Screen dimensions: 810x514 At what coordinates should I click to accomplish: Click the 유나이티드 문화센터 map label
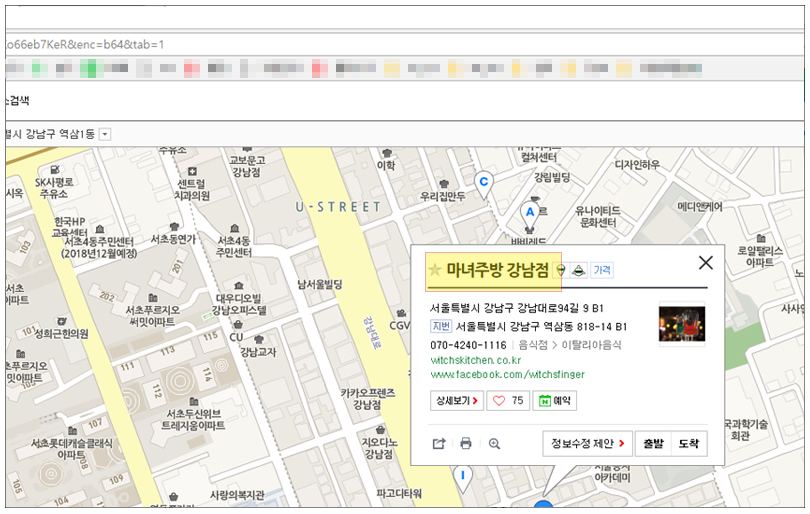tap(598, 216)
